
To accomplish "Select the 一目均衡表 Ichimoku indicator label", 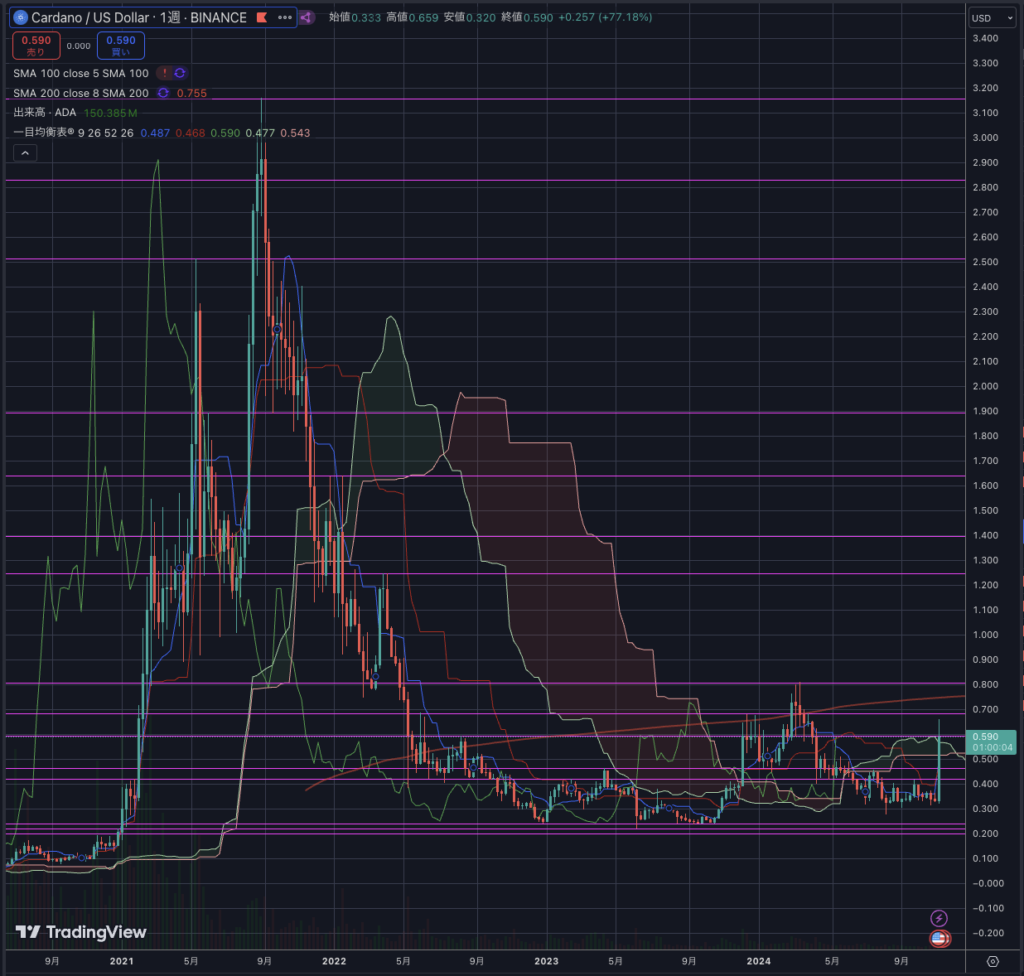I will 44,133.
